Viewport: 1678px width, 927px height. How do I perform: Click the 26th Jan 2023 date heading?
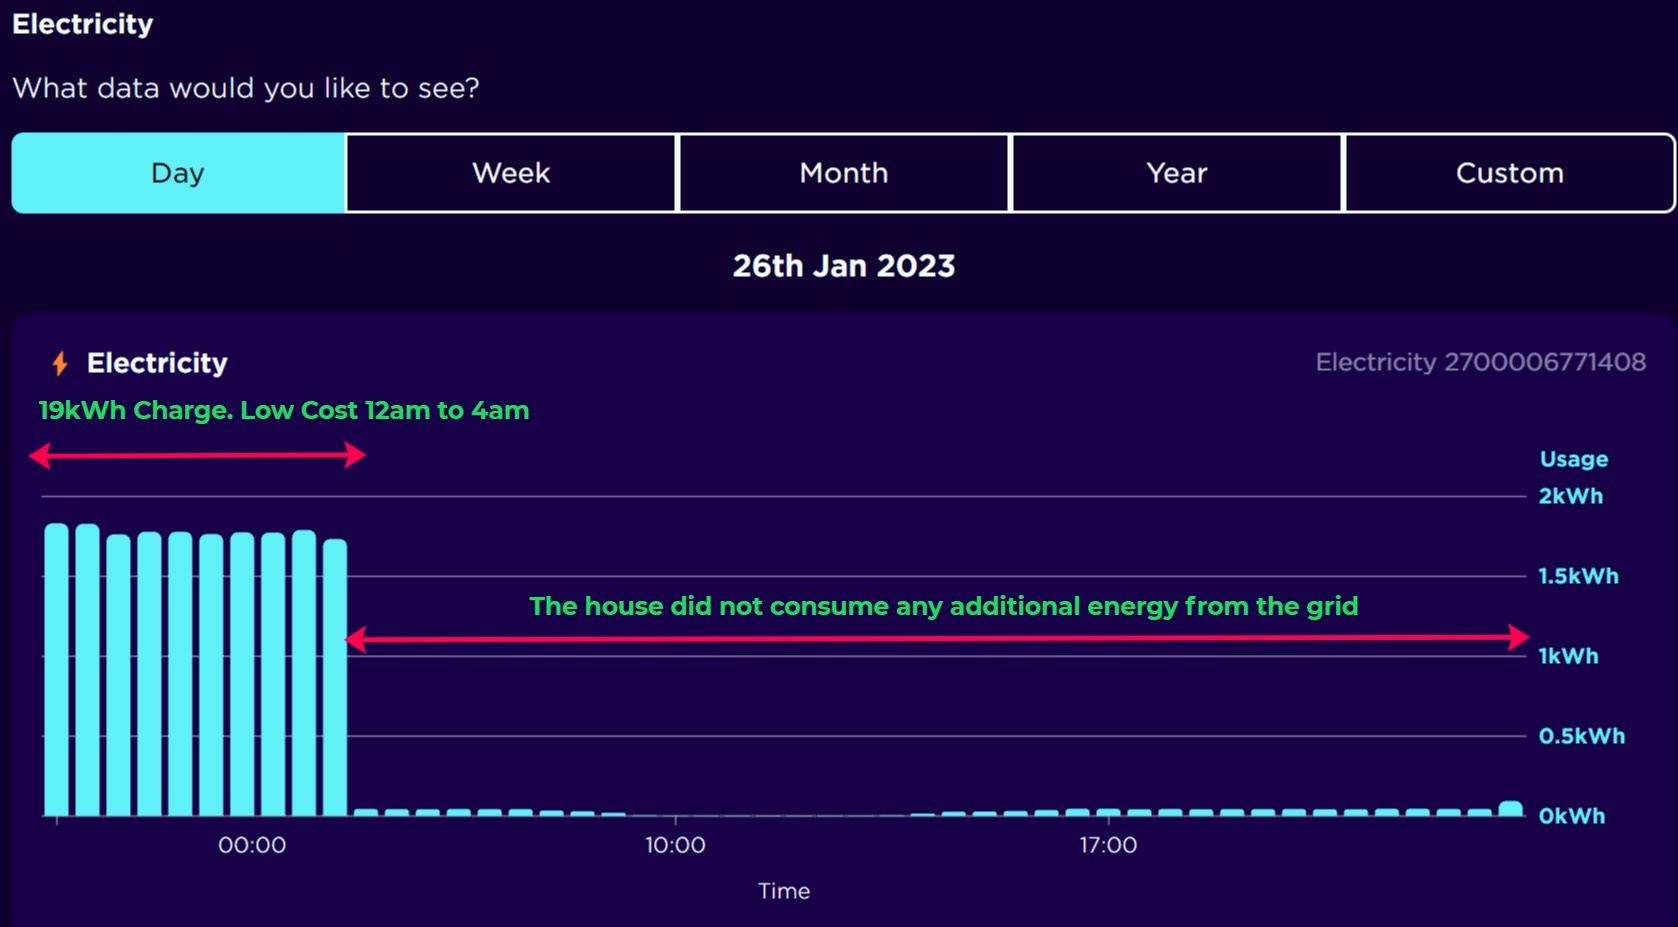[x=844, y=266]
